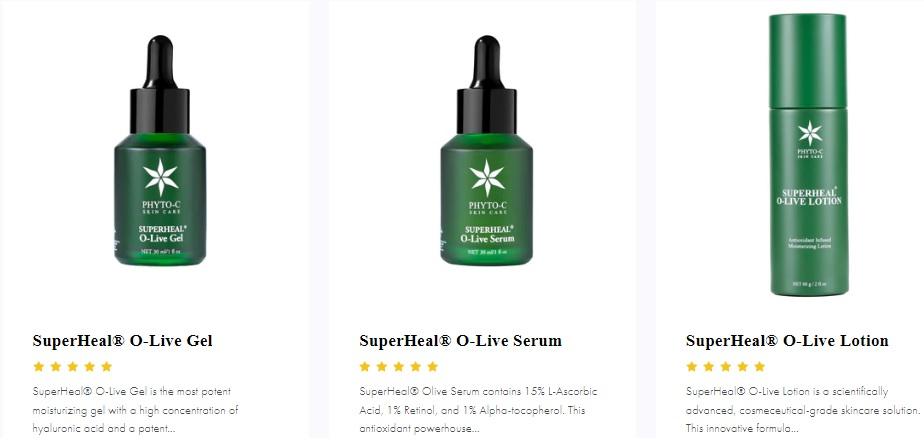Click the O-Live Gel description text
The image size is (924, 440).
click(x=136, y=410)
